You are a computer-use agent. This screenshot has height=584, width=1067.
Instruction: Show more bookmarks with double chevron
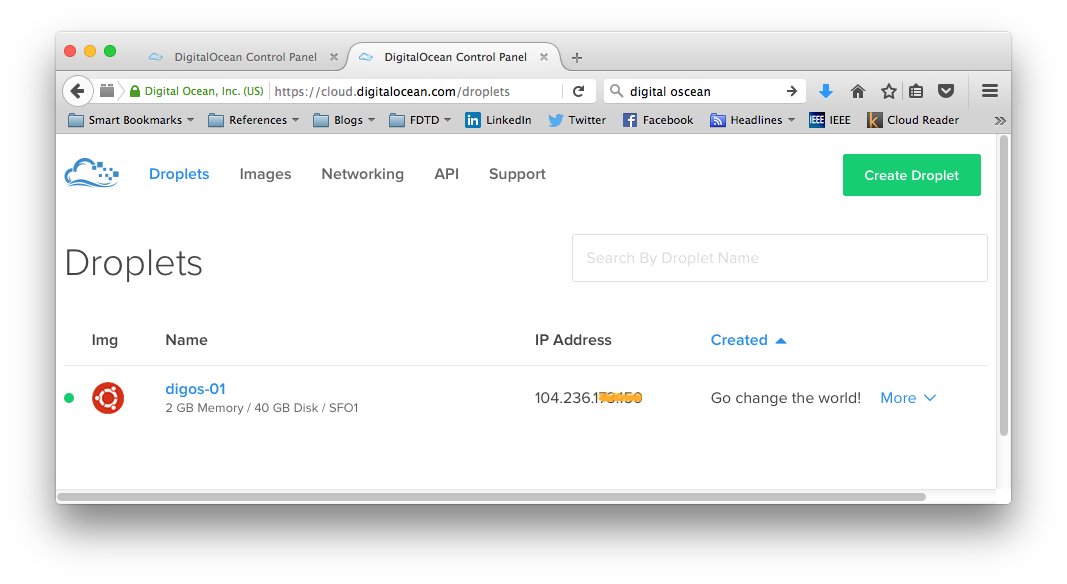pos(1000,120)
